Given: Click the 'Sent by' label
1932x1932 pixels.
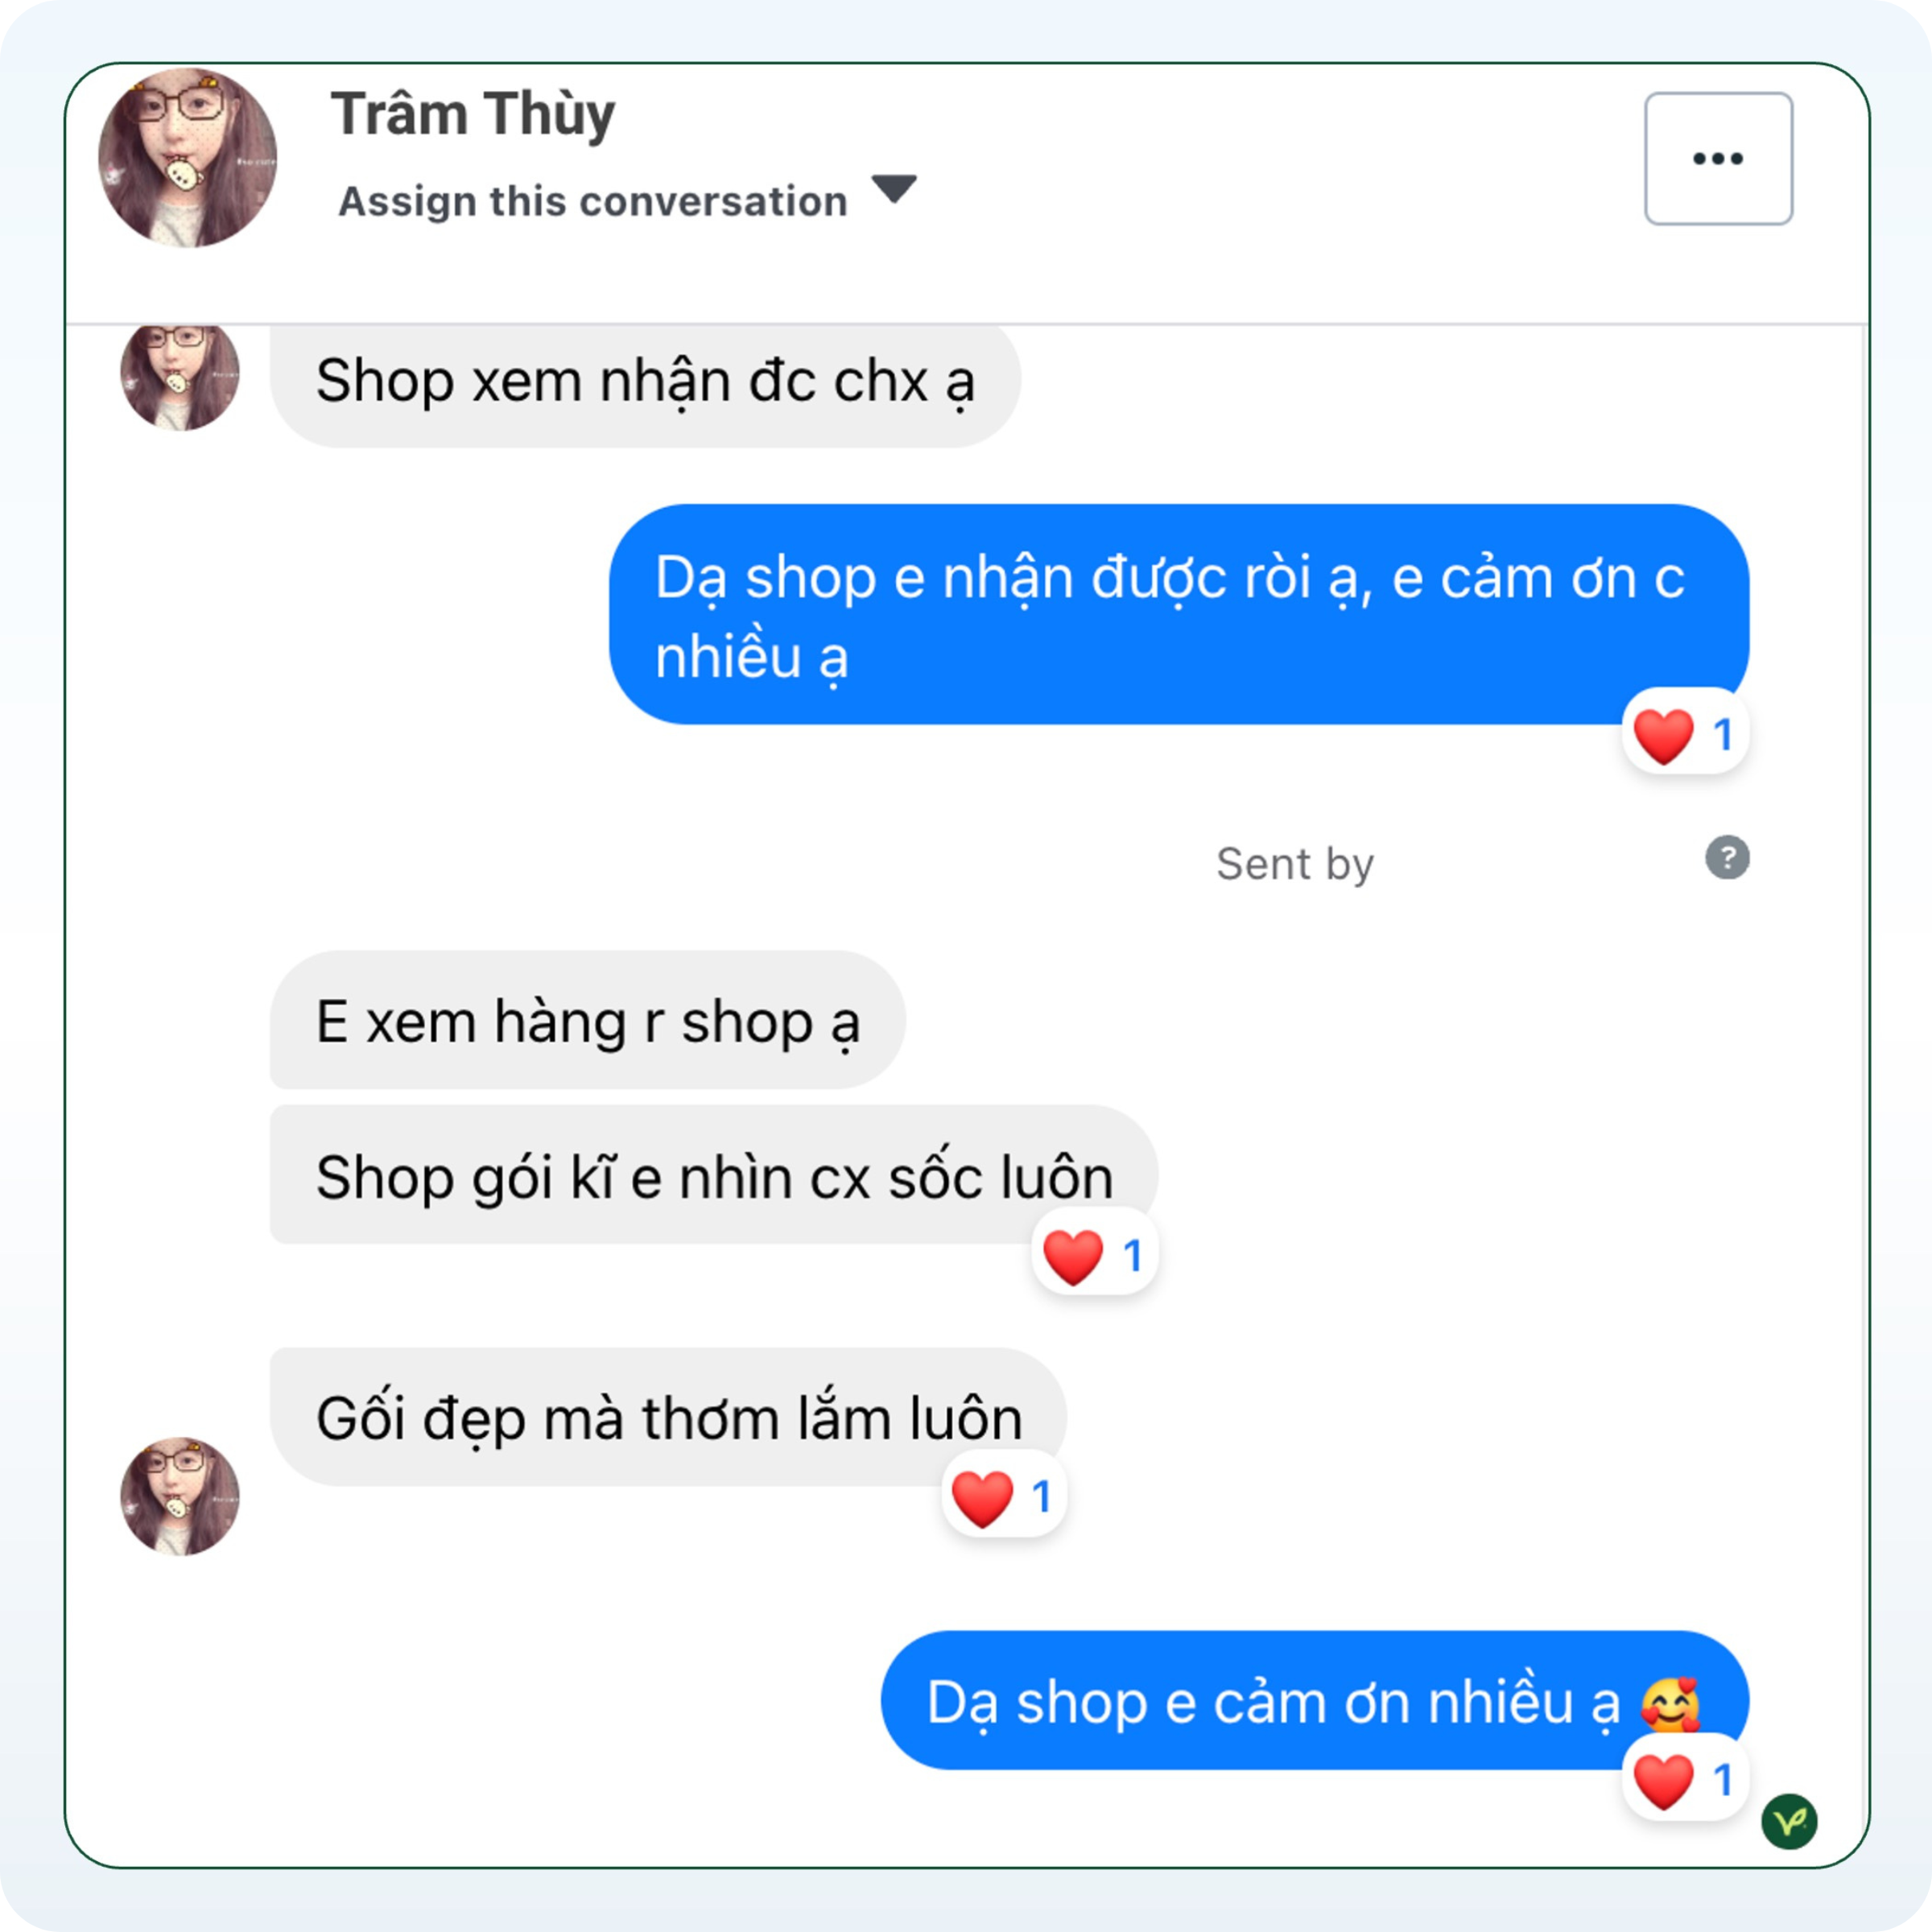Looking at the screenshot, I should click(1294, 864).
